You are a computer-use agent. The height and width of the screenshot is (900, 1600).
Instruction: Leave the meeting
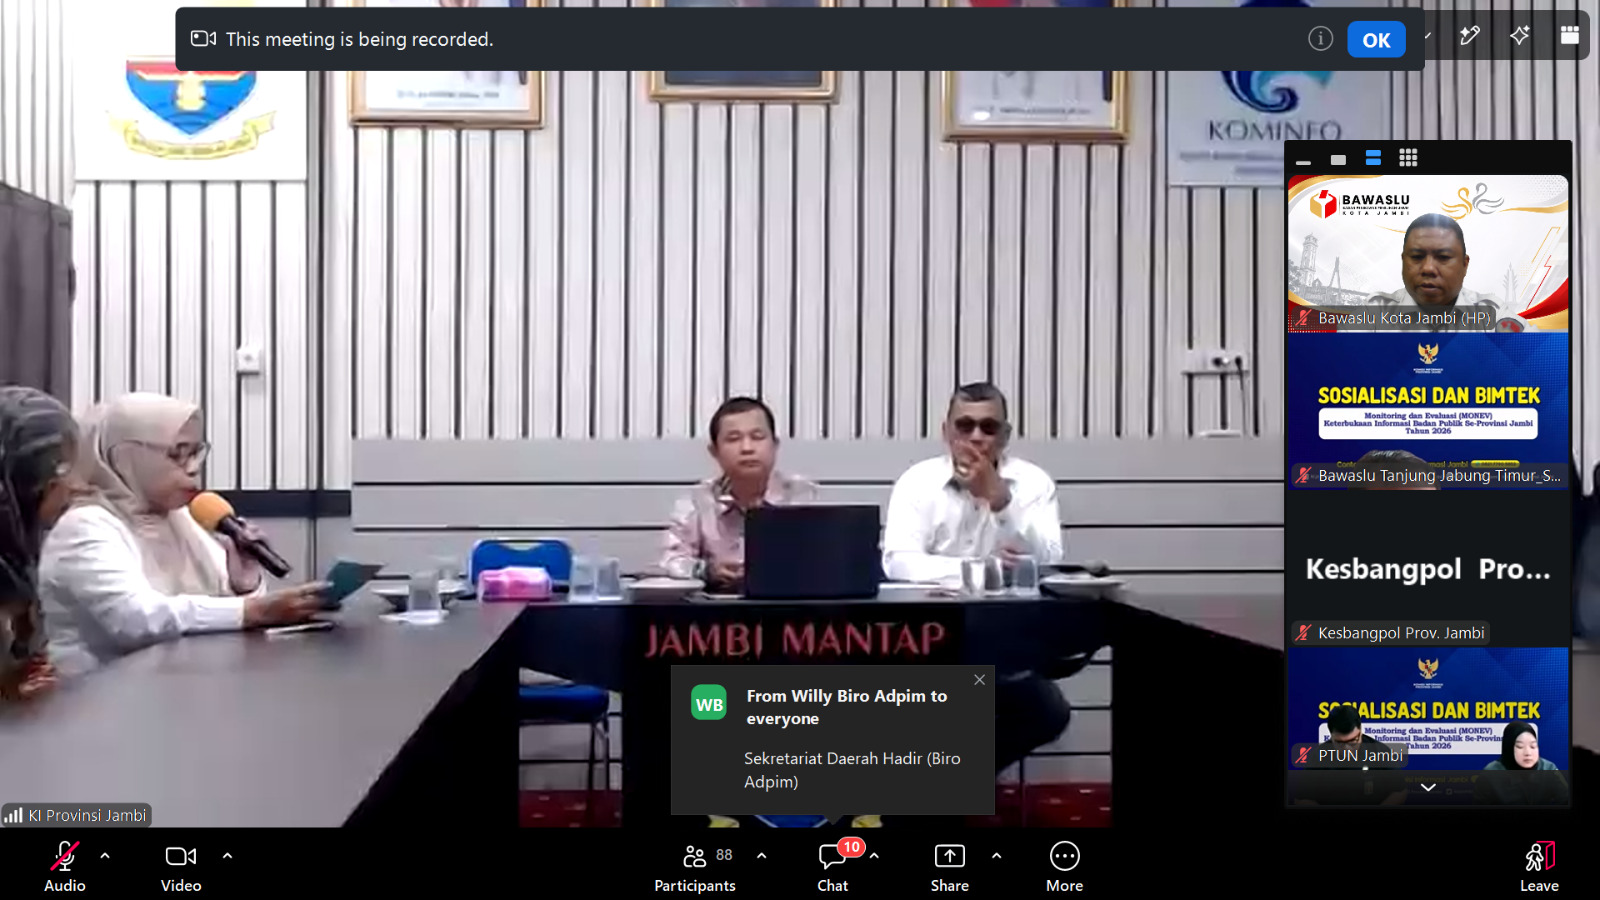coord(1540,866)
